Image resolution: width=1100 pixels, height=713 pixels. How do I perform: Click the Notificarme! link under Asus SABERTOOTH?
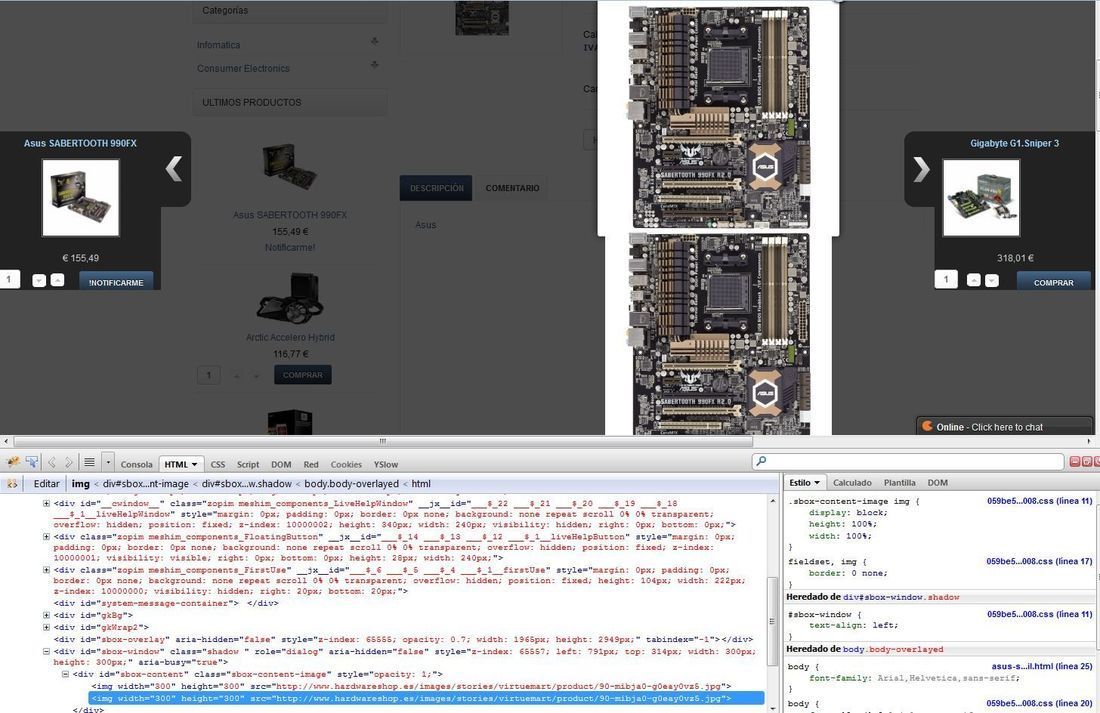coord(290,247)
